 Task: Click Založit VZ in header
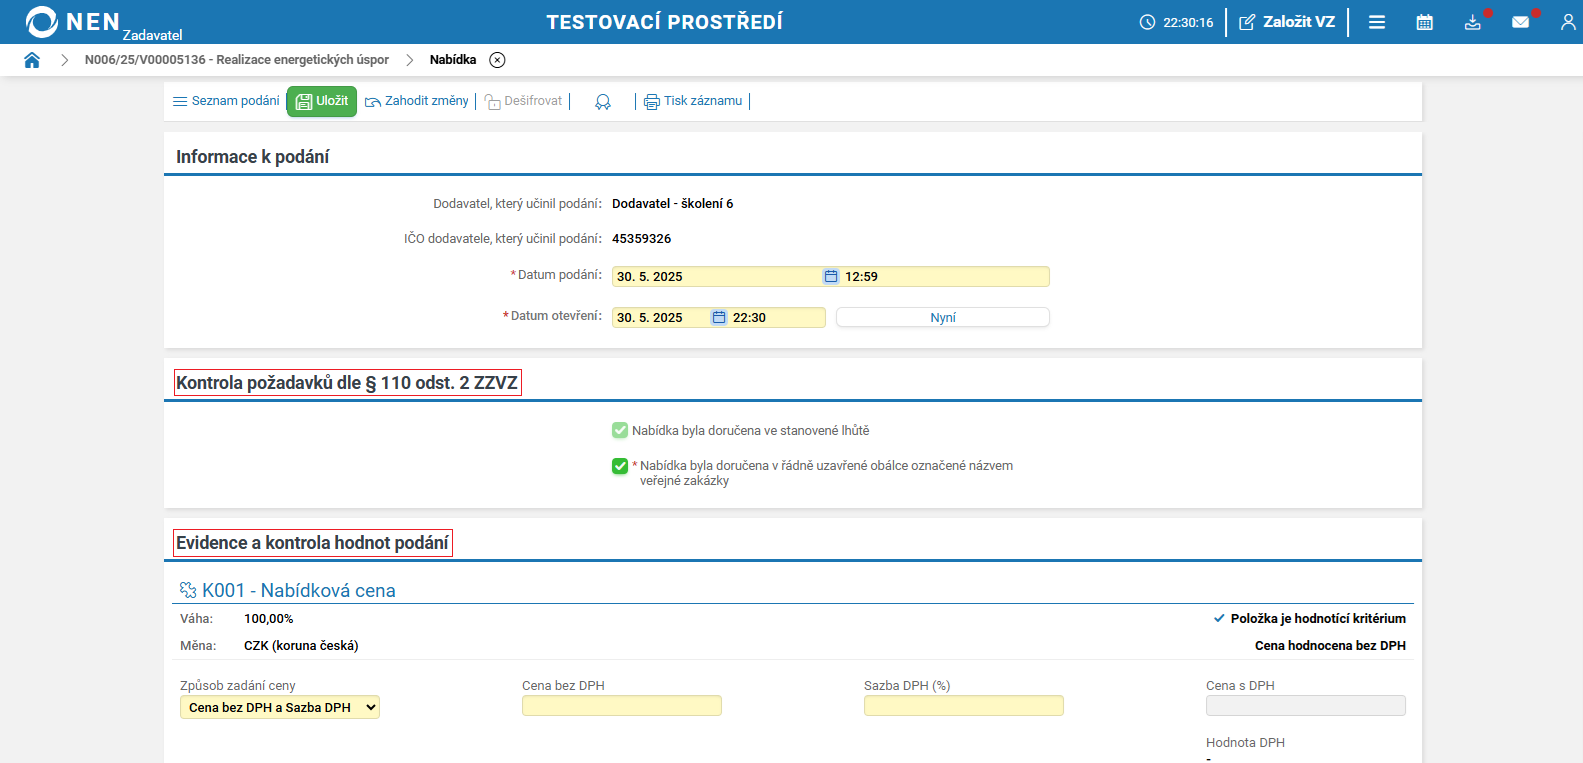click(x=1287, y=22)
